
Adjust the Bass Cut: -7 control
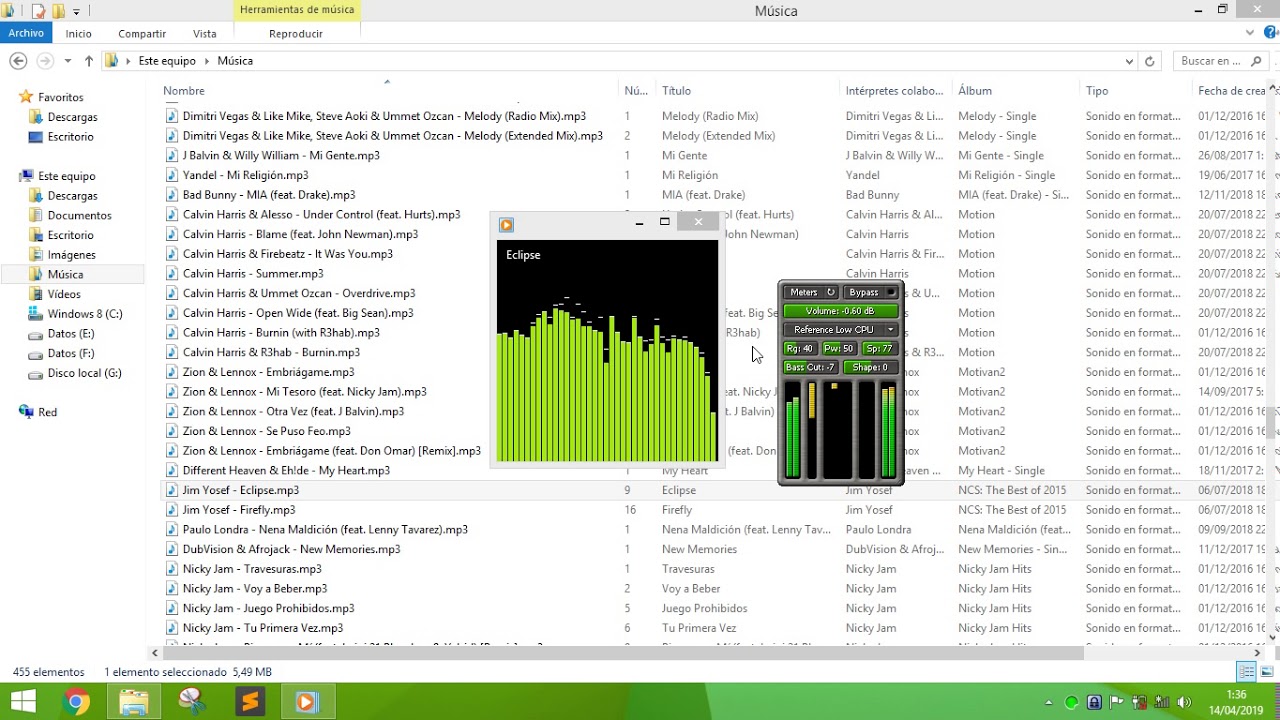[811, 367]
